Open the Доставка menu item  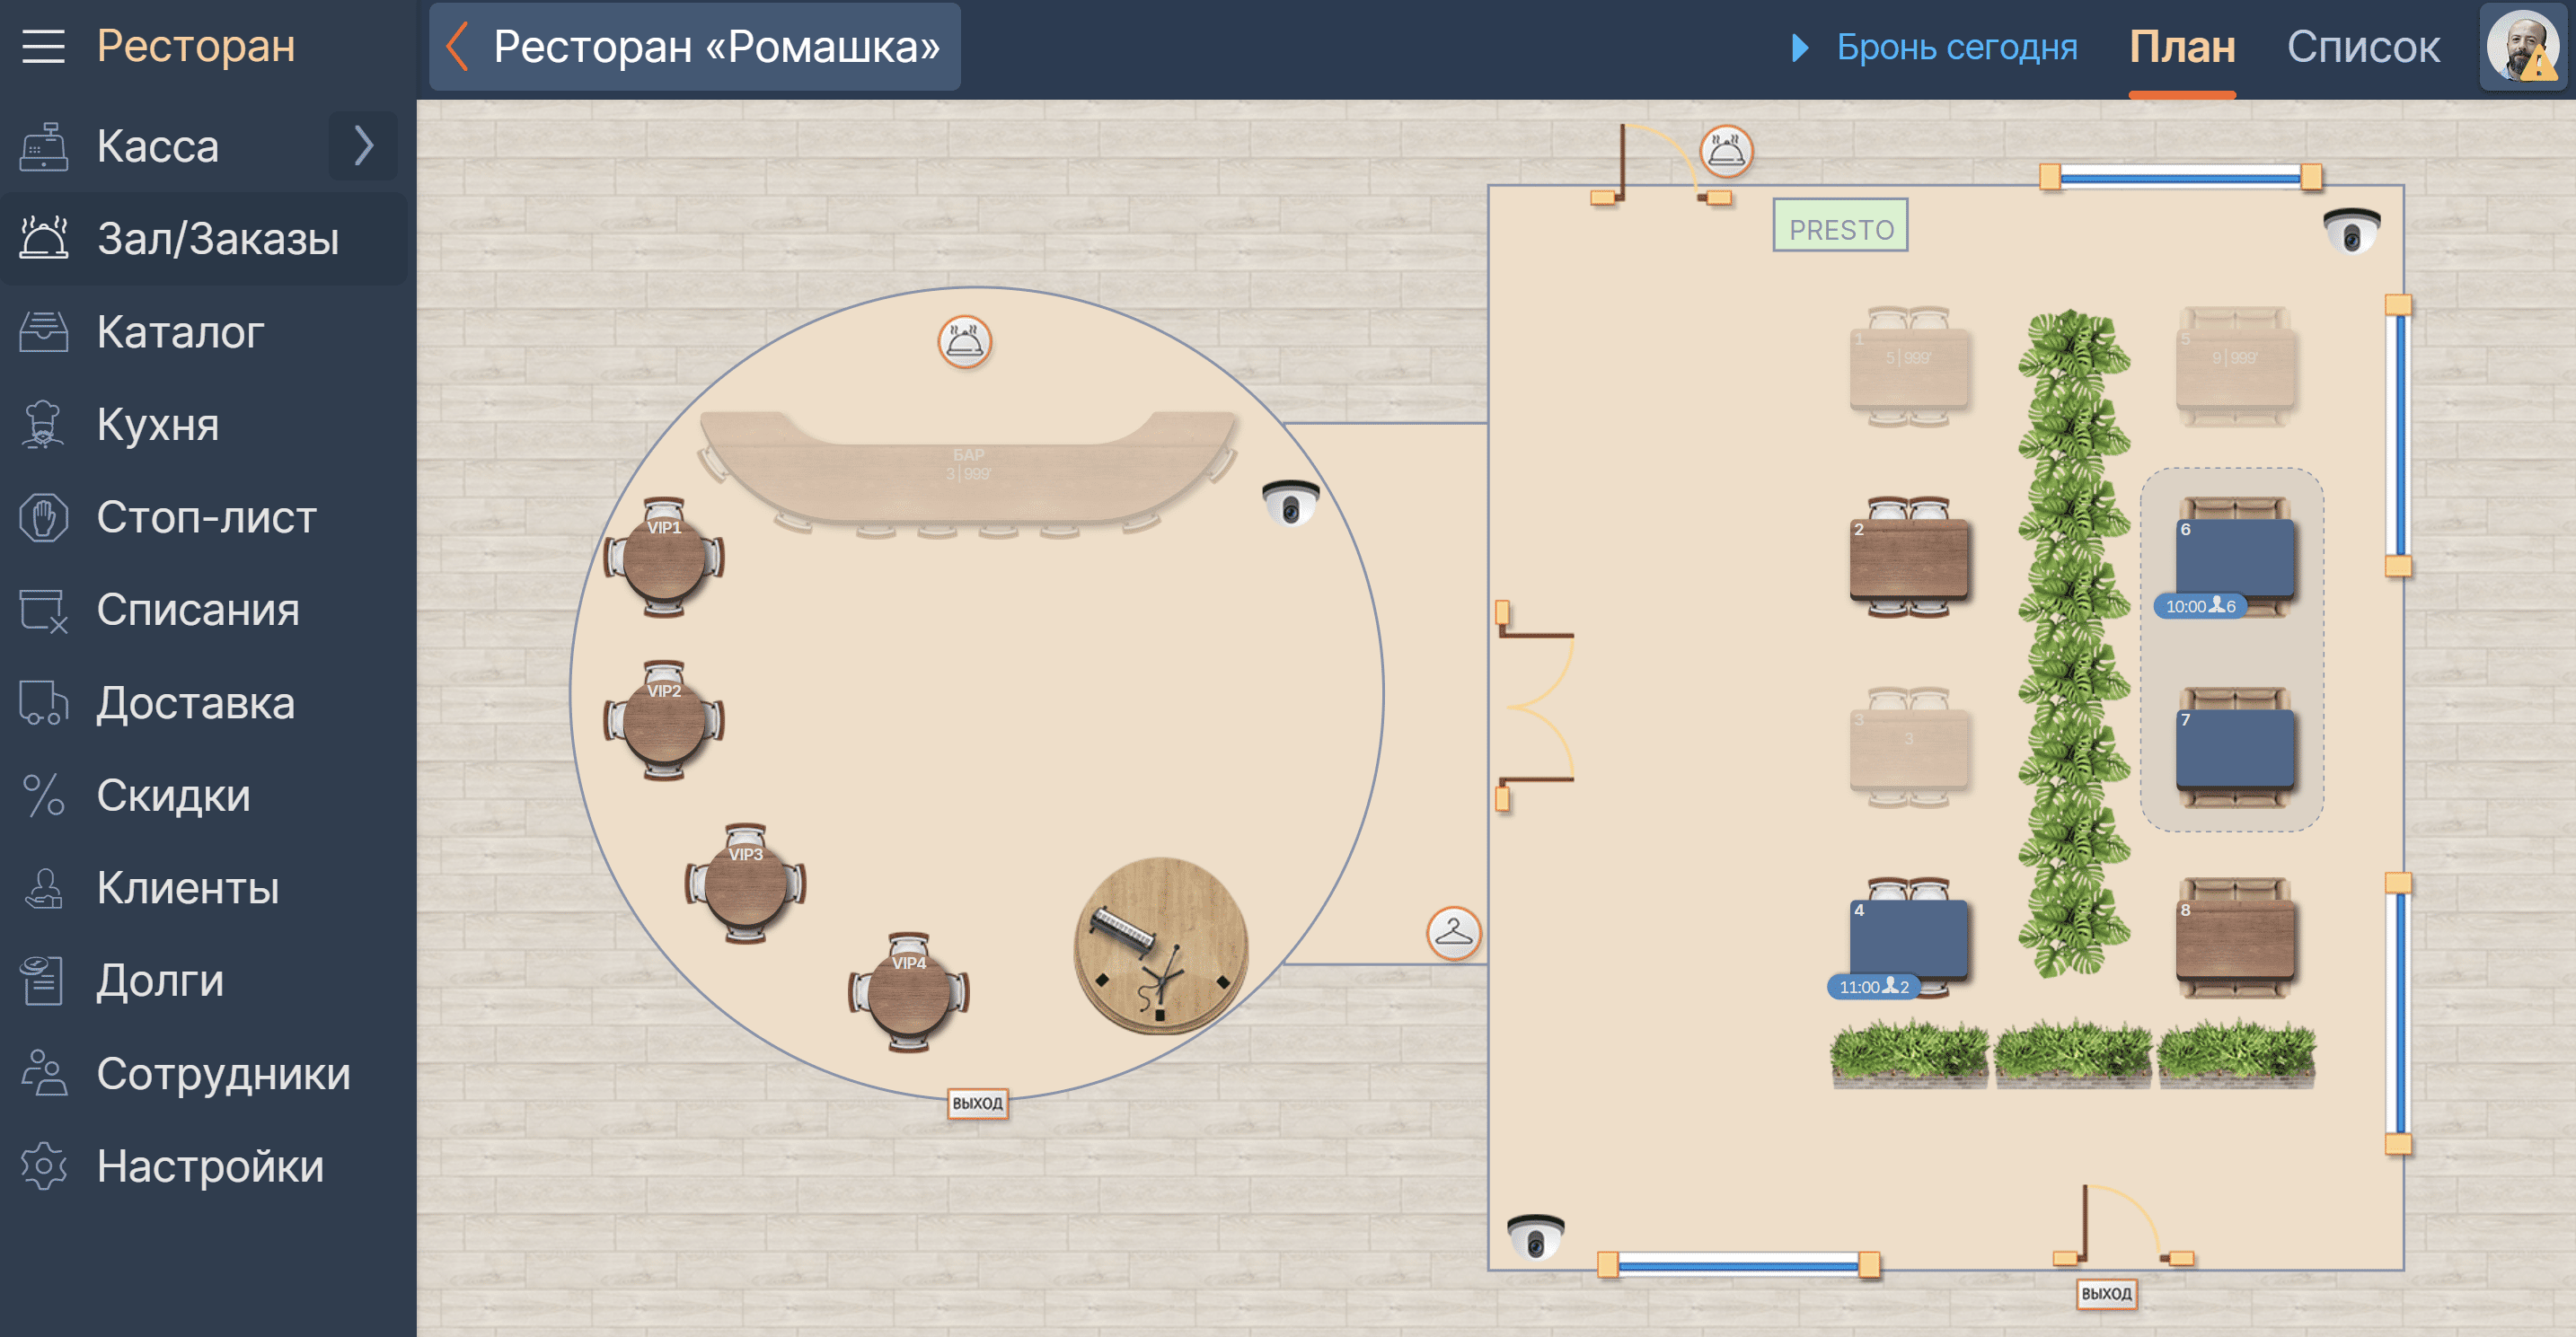click(x=196, y=703)
